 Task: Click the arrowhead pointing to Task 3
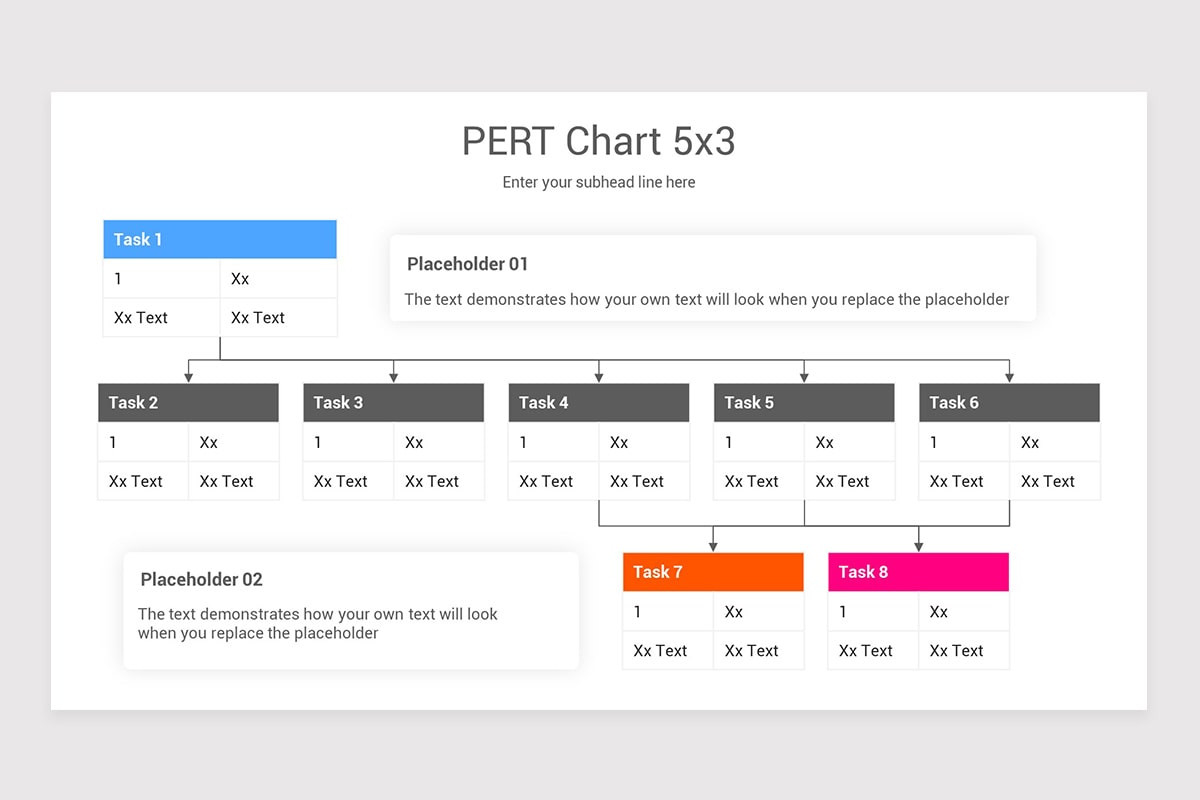pos(393,377)
